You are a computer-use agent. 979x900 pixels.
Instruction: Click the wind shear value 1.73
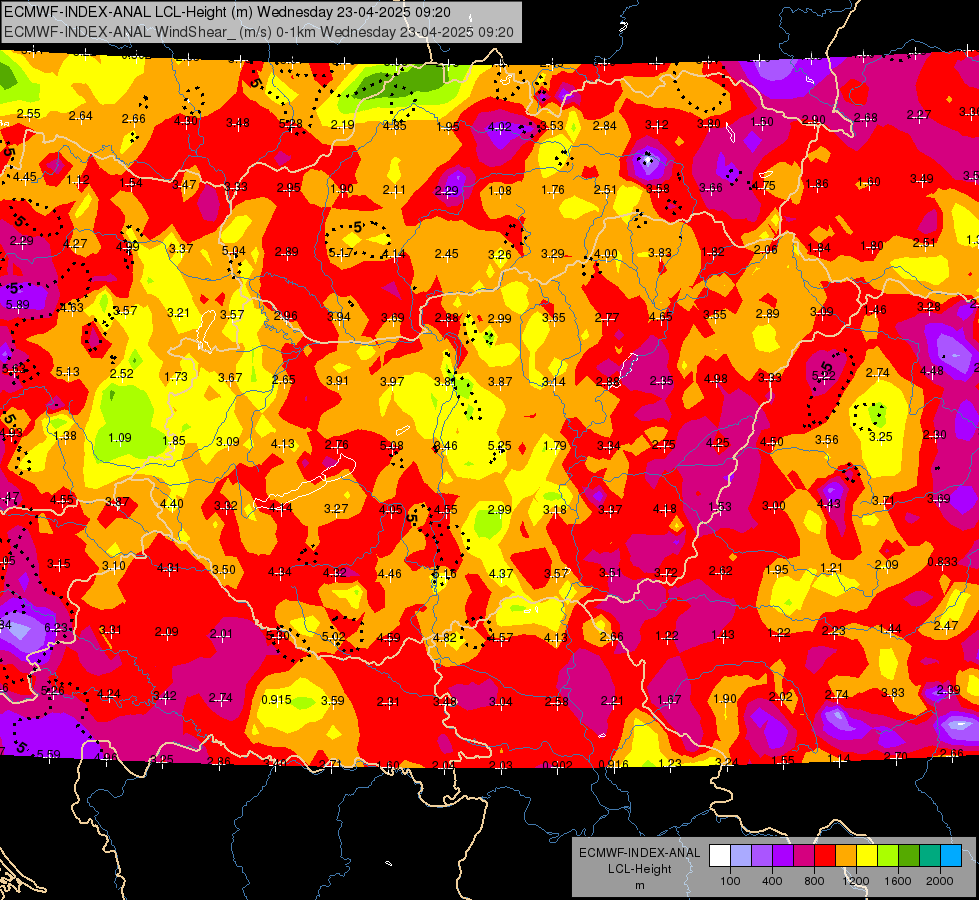click(x=175, y=377)
